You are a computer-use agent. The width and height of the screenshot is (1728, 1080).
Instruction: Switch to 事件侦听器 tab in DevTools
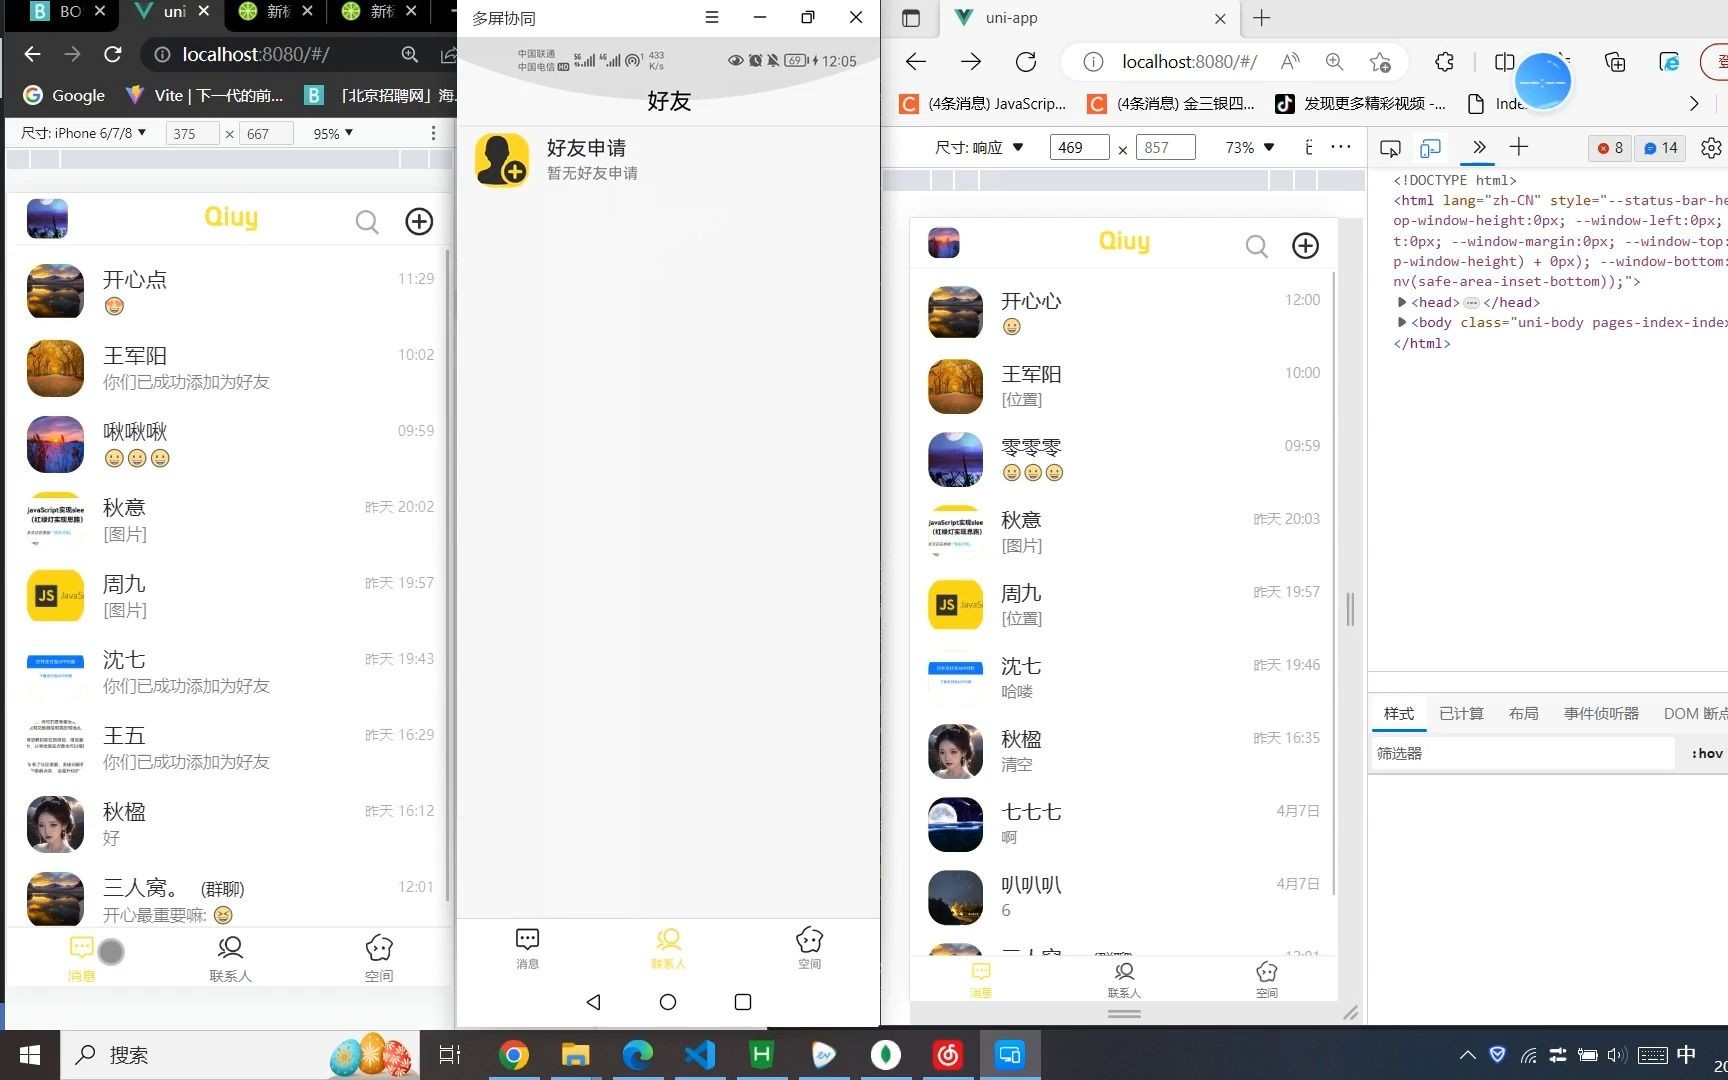point(1601,713)
